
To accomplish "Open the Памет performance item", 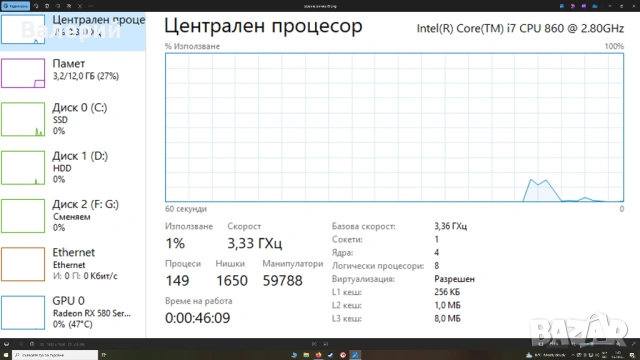I will [73, 73].
